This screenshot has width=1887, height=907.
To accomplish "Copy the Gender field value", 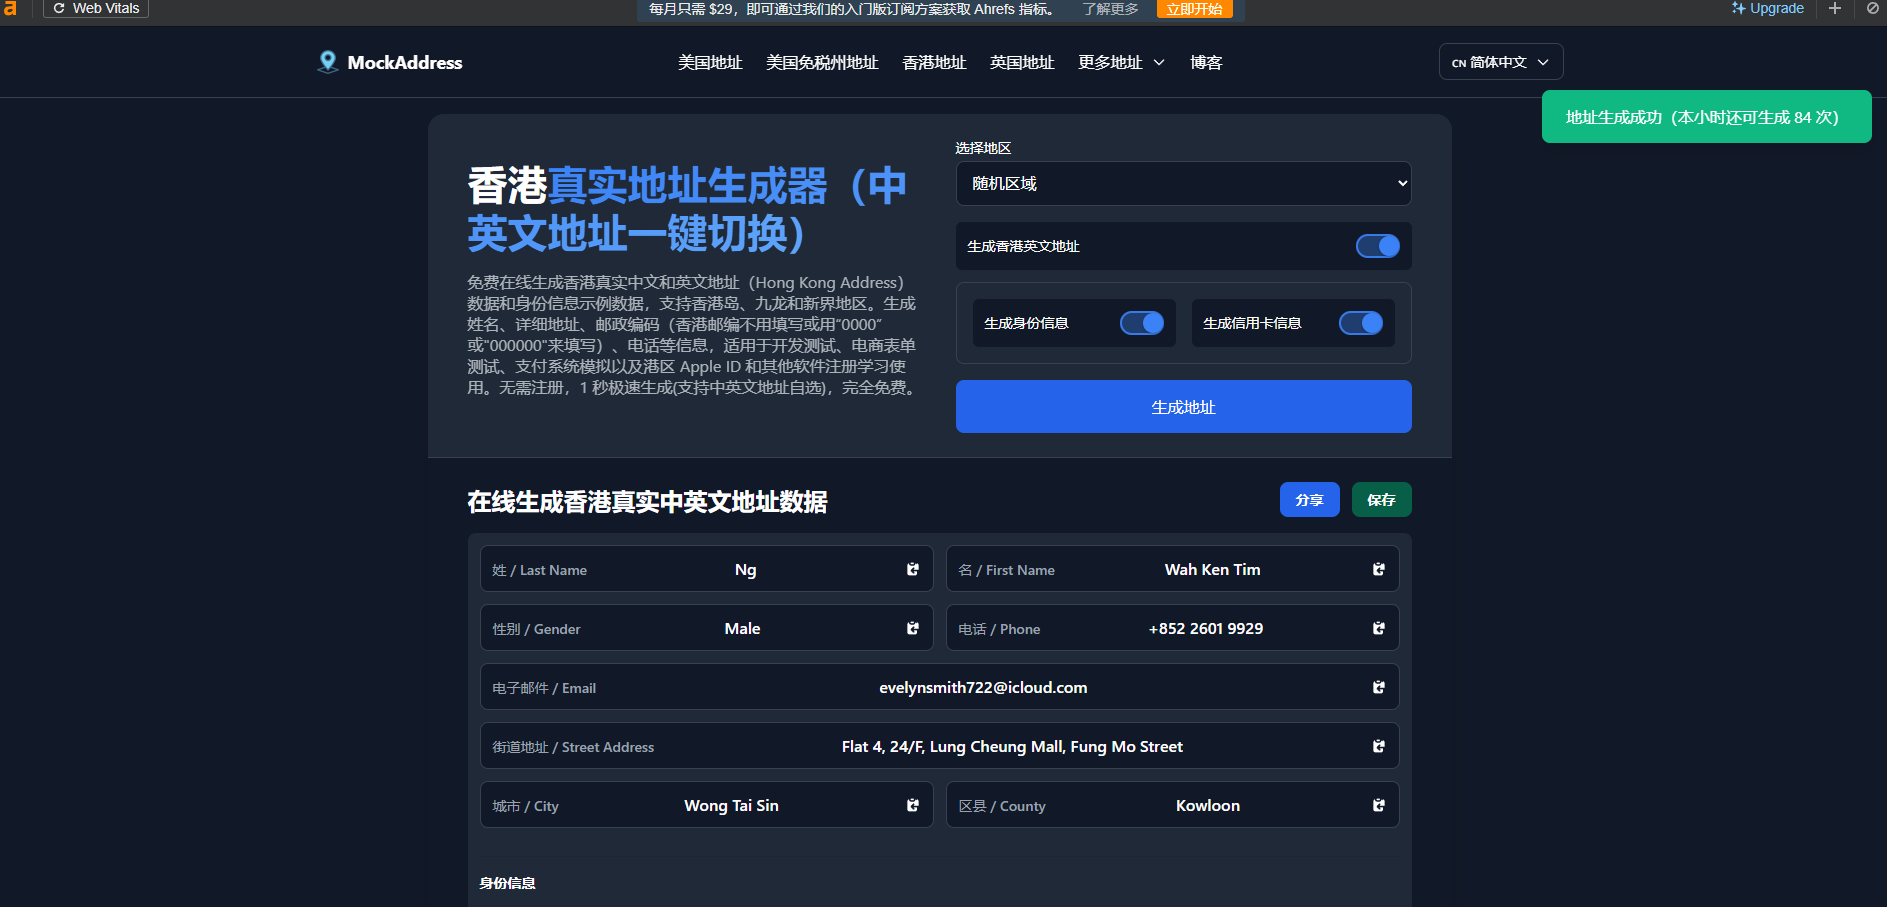I will (912, 628).
